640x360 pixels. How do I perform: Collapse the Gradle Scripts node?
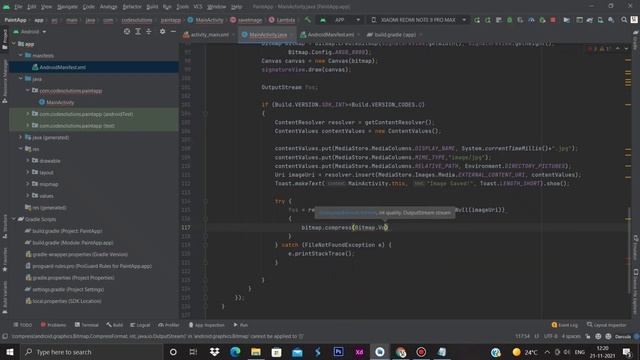pyautogui.click(x=14, y=219)
